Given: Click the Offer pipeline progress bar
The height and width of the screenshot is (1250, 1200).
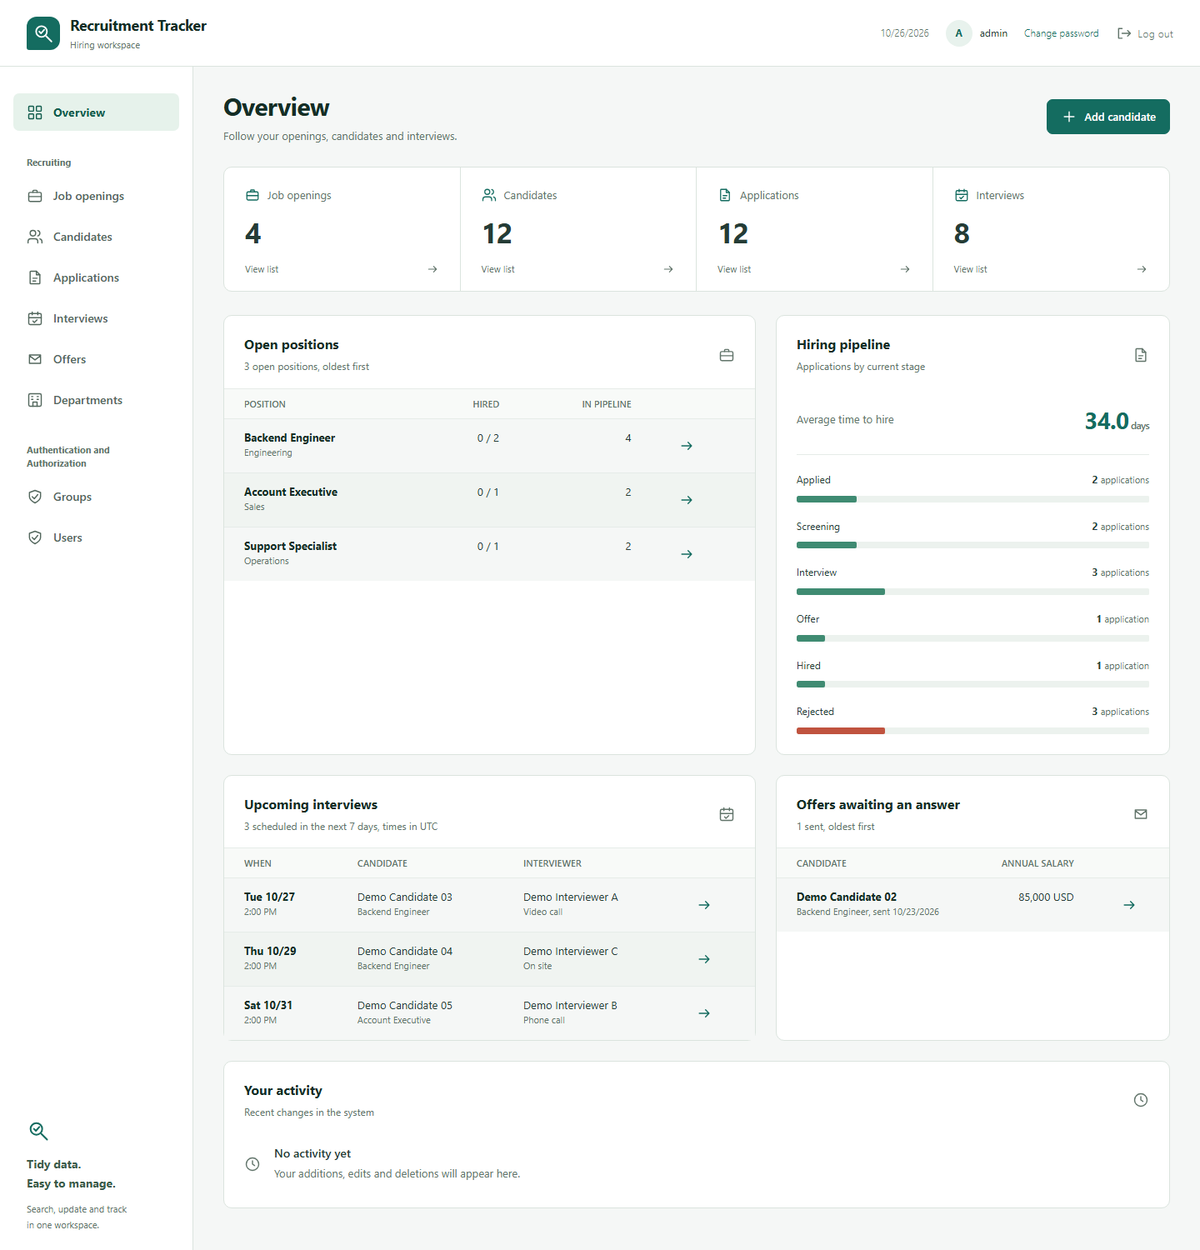Looking at the screenshot, I should (x=973, y=638).
